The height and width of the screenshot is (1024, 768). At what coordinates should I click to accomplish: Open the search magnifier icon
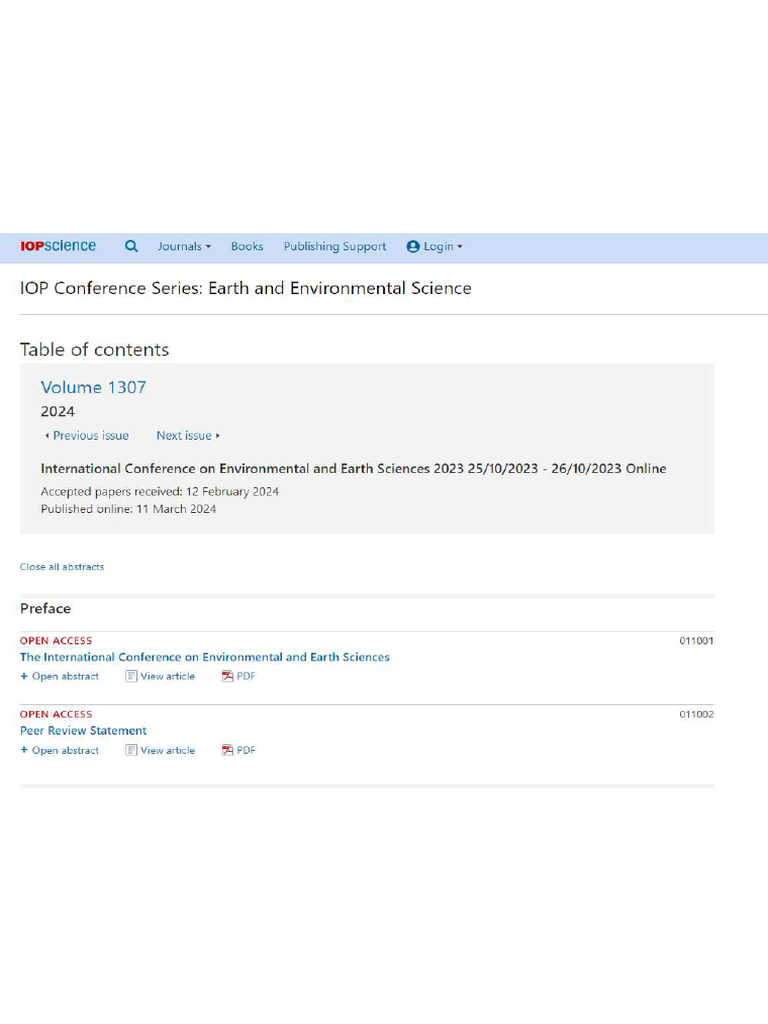(131, 246)
